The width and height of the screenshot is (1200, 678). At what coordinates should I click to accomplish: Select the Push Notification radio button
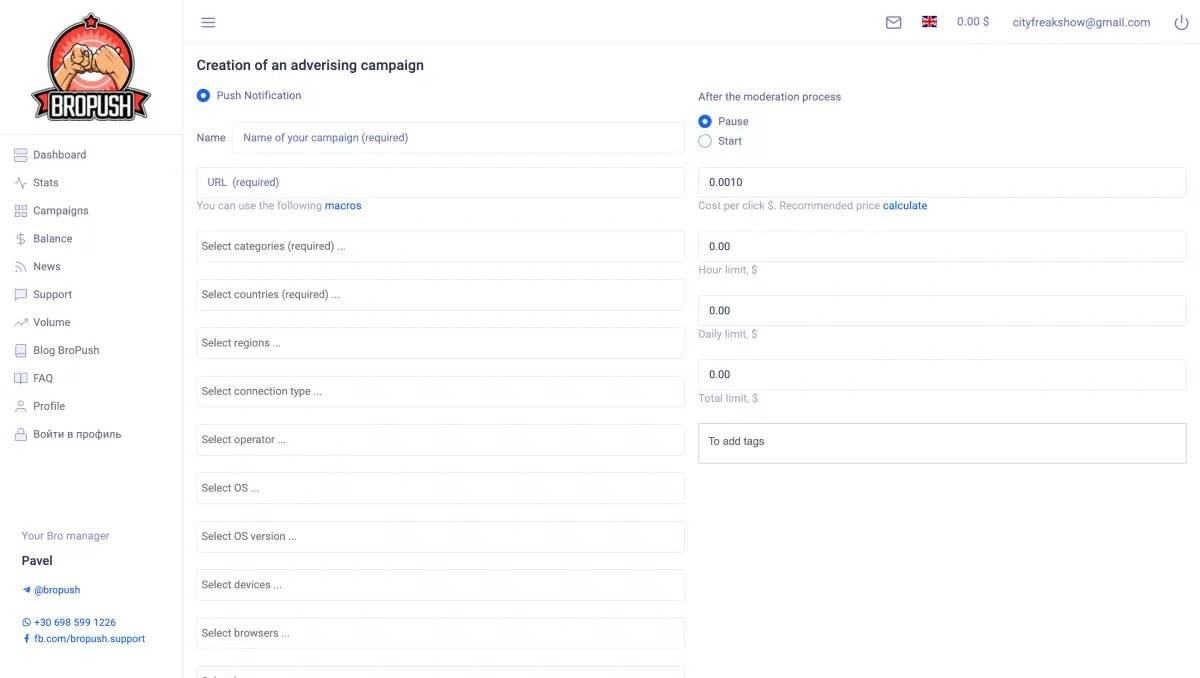click(x=203, y=96)
